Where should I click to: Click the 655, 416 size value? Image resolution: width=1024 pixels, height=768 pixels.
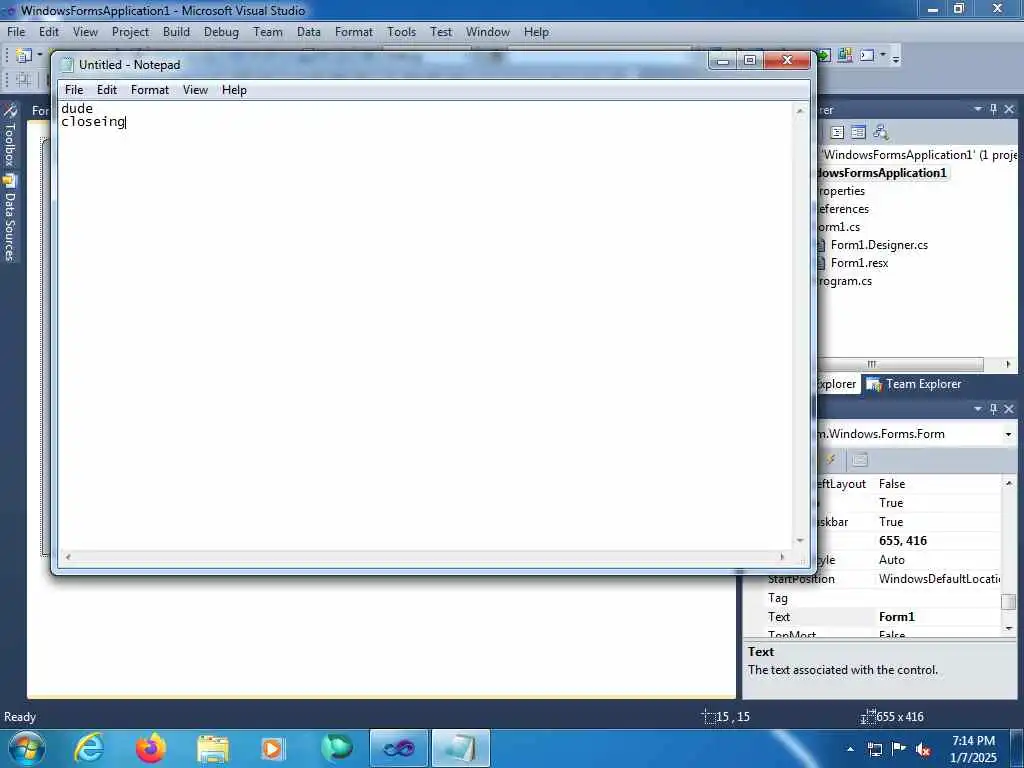(x=903, y=541)
